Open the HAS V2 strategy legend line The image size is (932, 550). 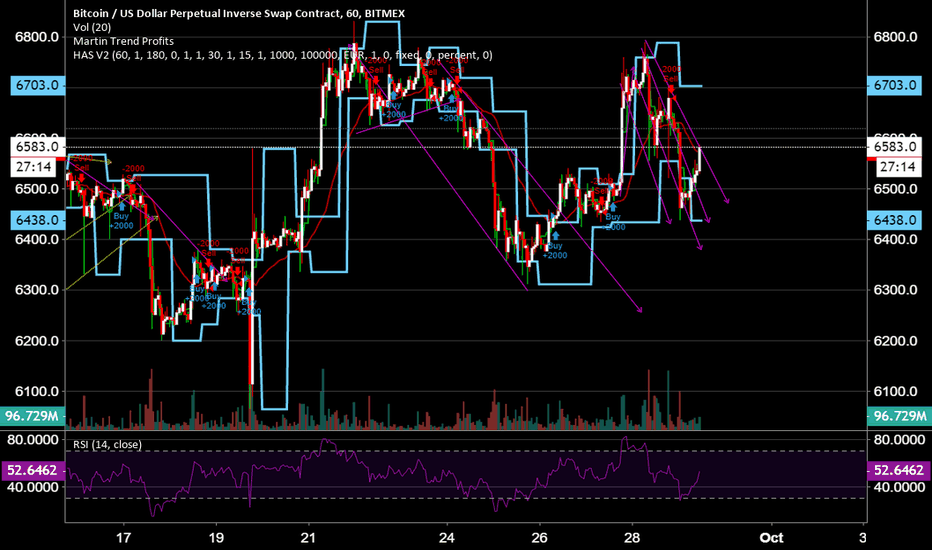(x=283, y=55)
